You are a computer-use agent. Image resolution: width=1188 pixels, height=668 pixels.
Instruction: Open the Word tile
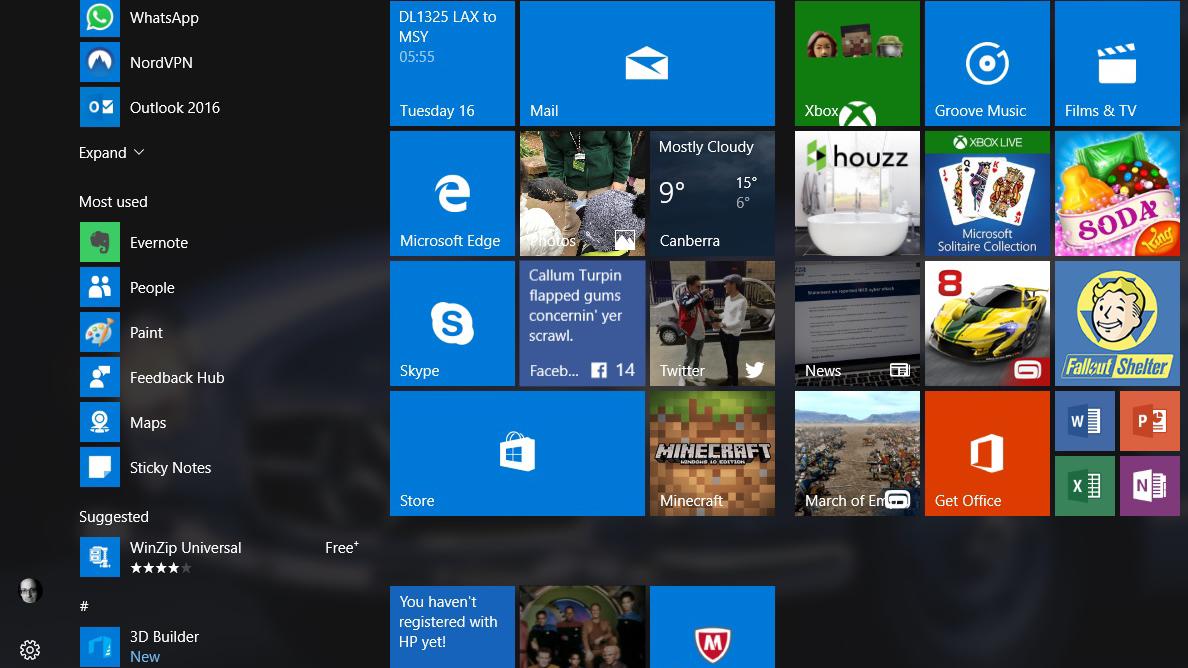tap(1084, 421)
